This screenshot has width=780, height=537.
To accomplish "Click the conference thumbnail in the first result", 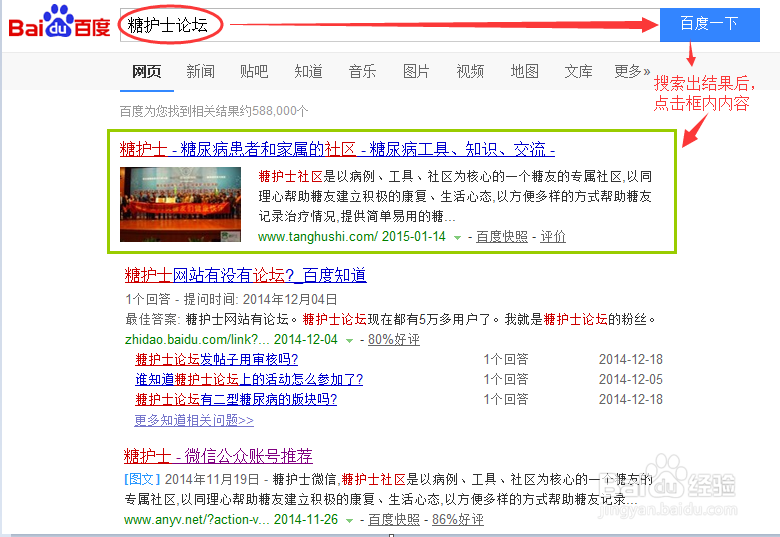I will (181, 204).
